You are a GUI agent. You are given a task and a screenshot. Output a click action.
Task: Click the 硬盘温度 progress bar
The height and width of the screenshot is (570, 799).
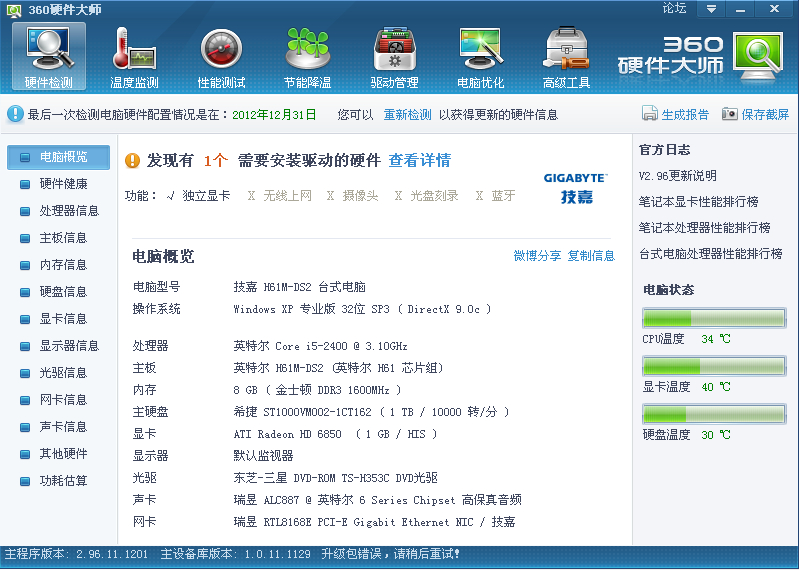coord(714,414)
